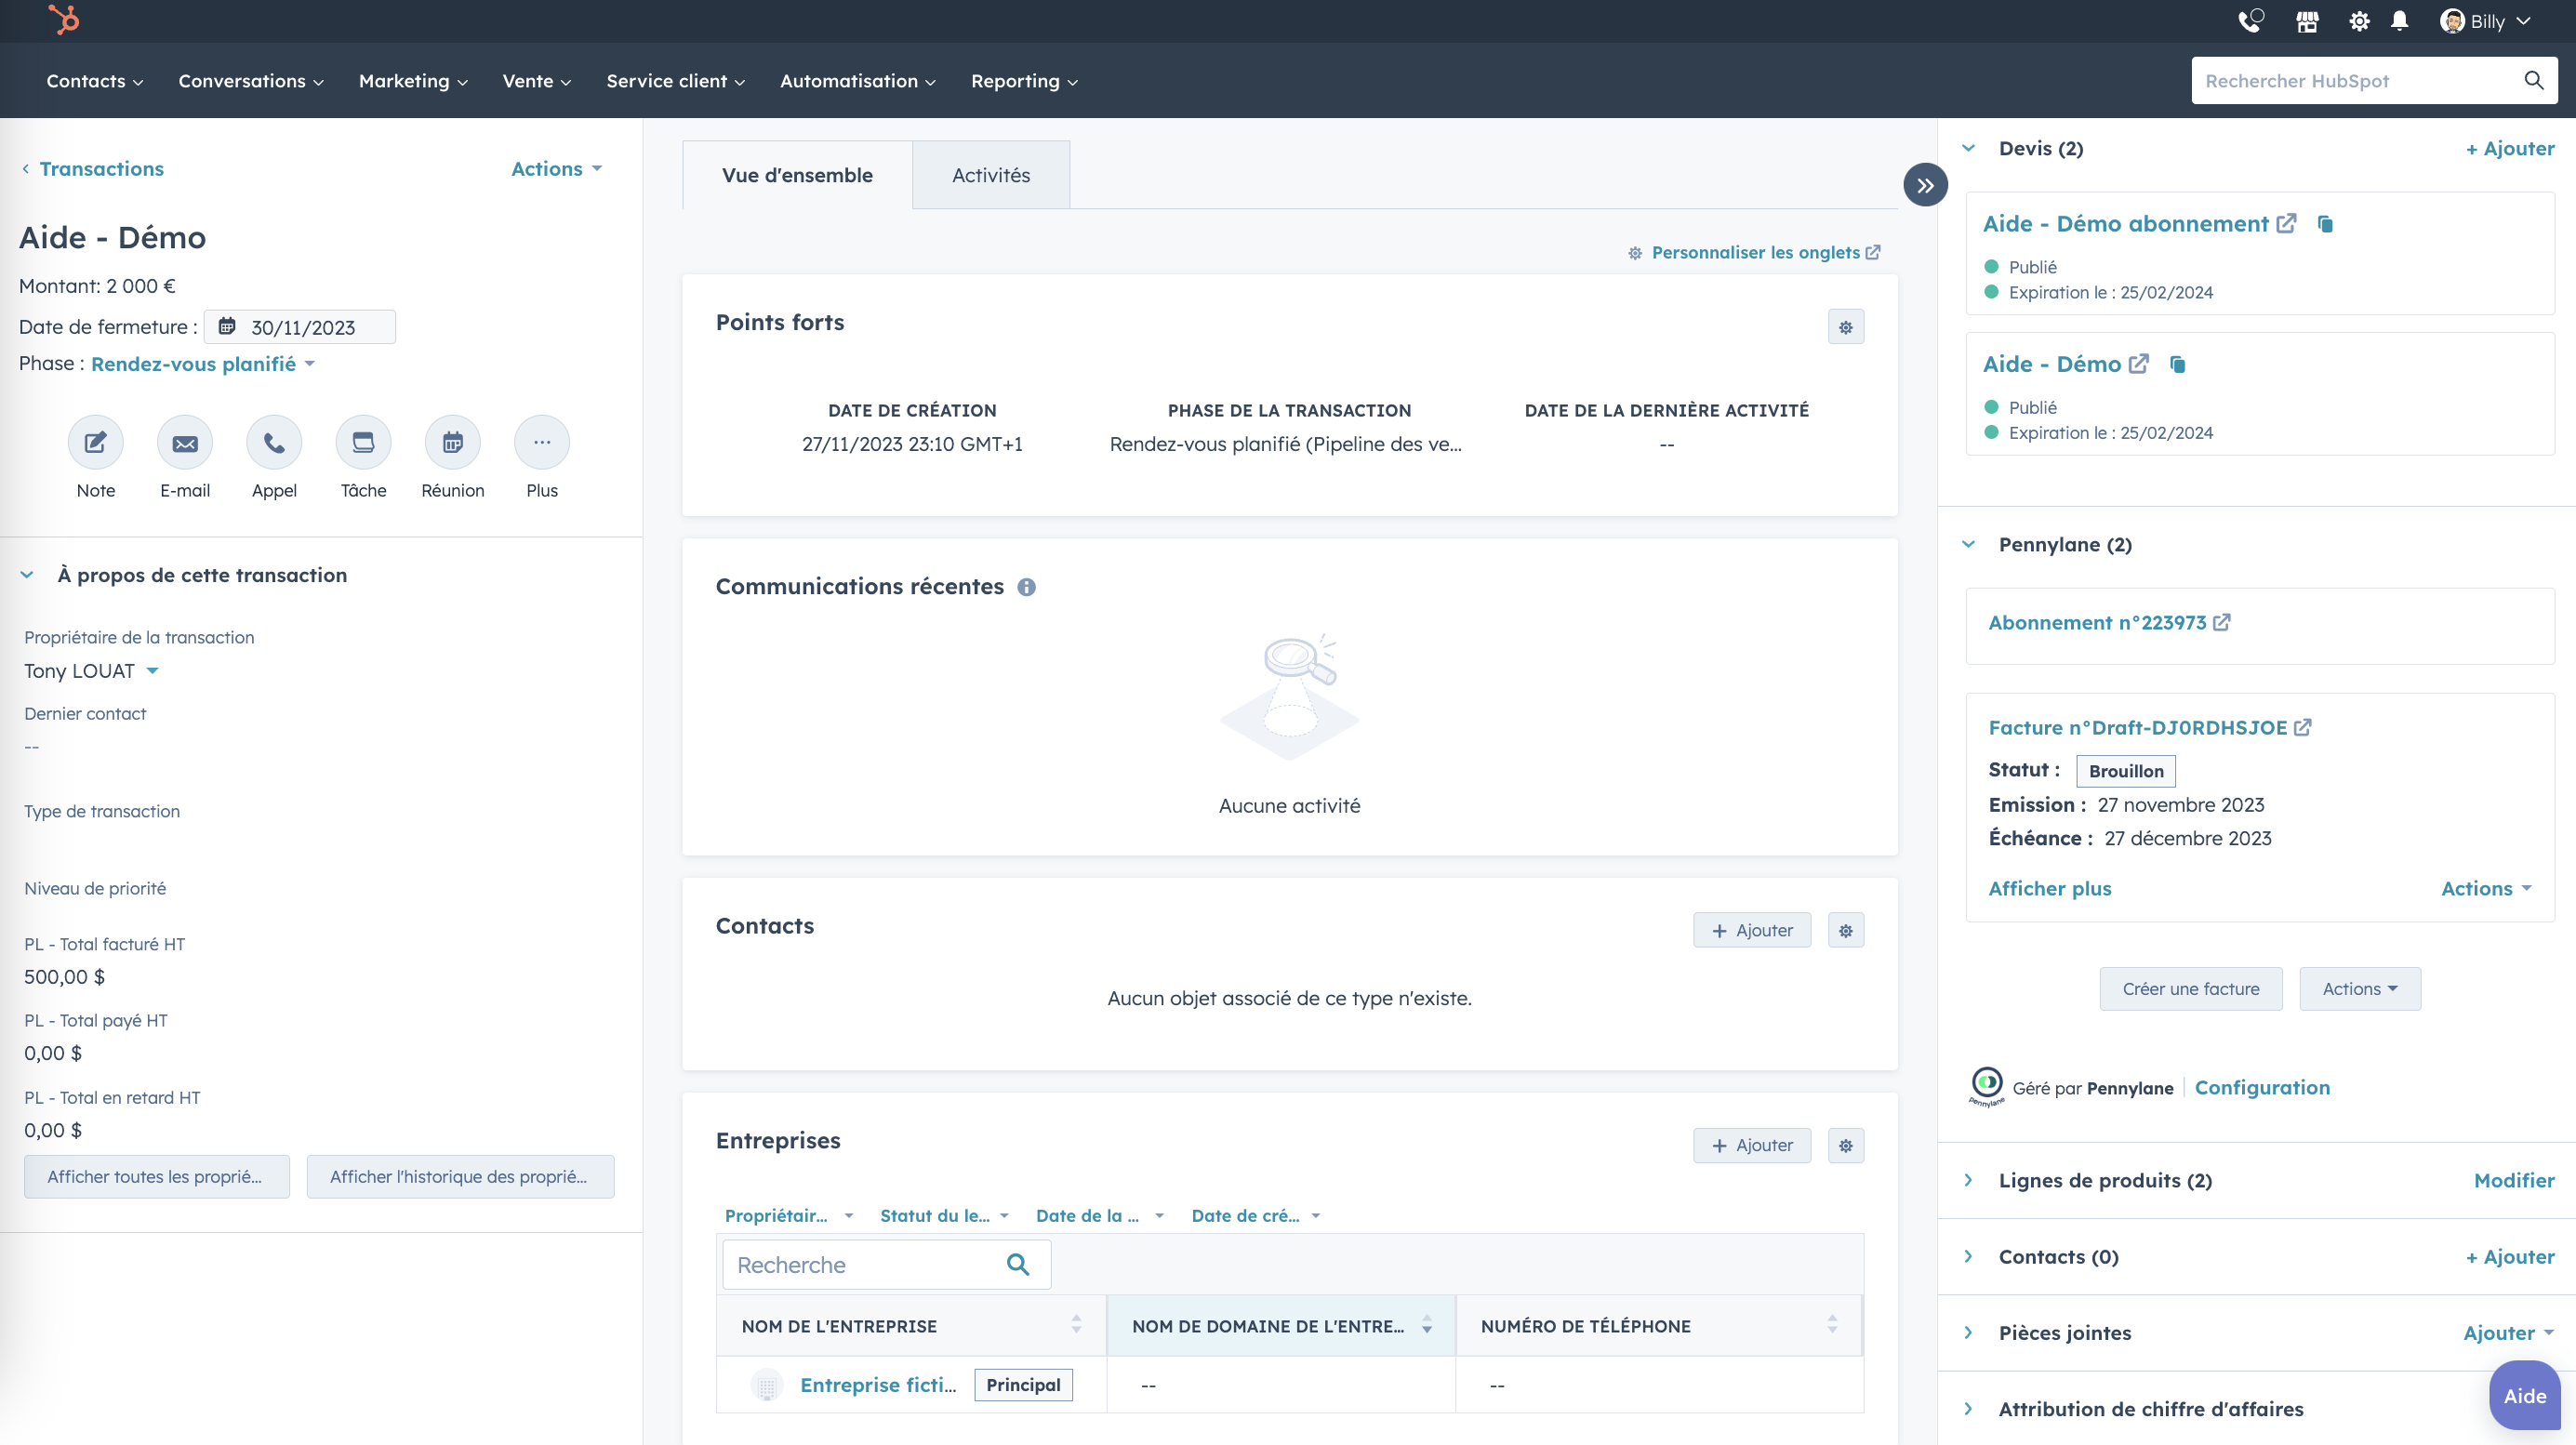
Task: Open Statut du le... filter dropdown
Action: 945,1215
